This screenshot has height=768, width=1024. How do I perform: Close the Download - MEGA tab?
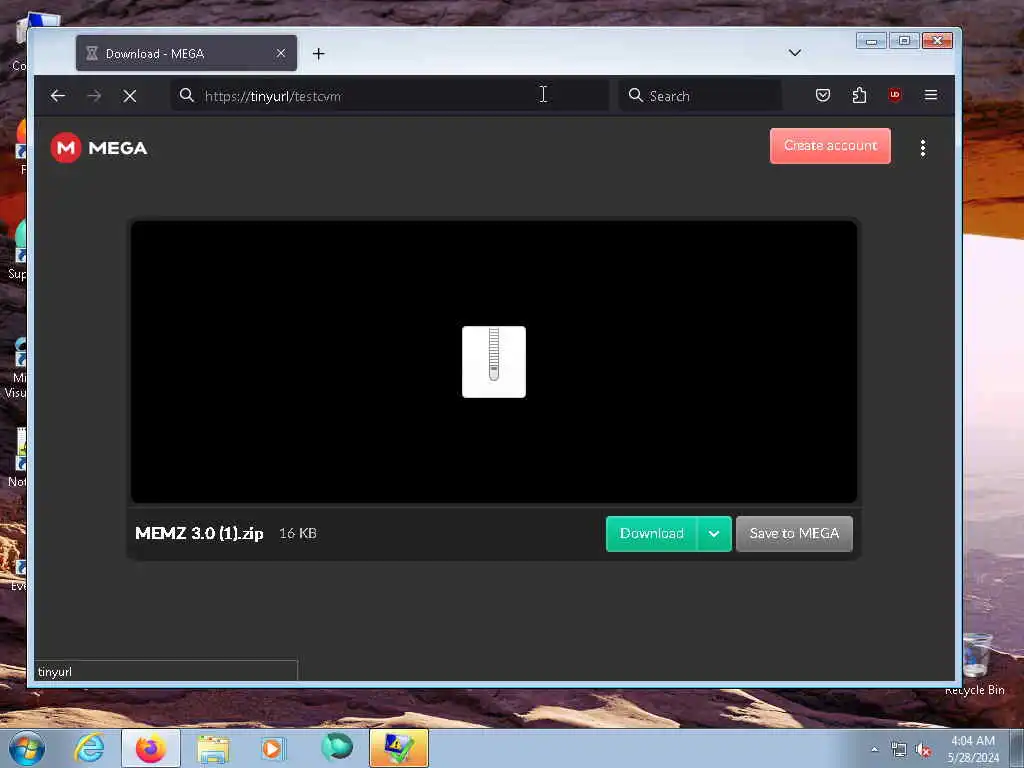(281, 53)
